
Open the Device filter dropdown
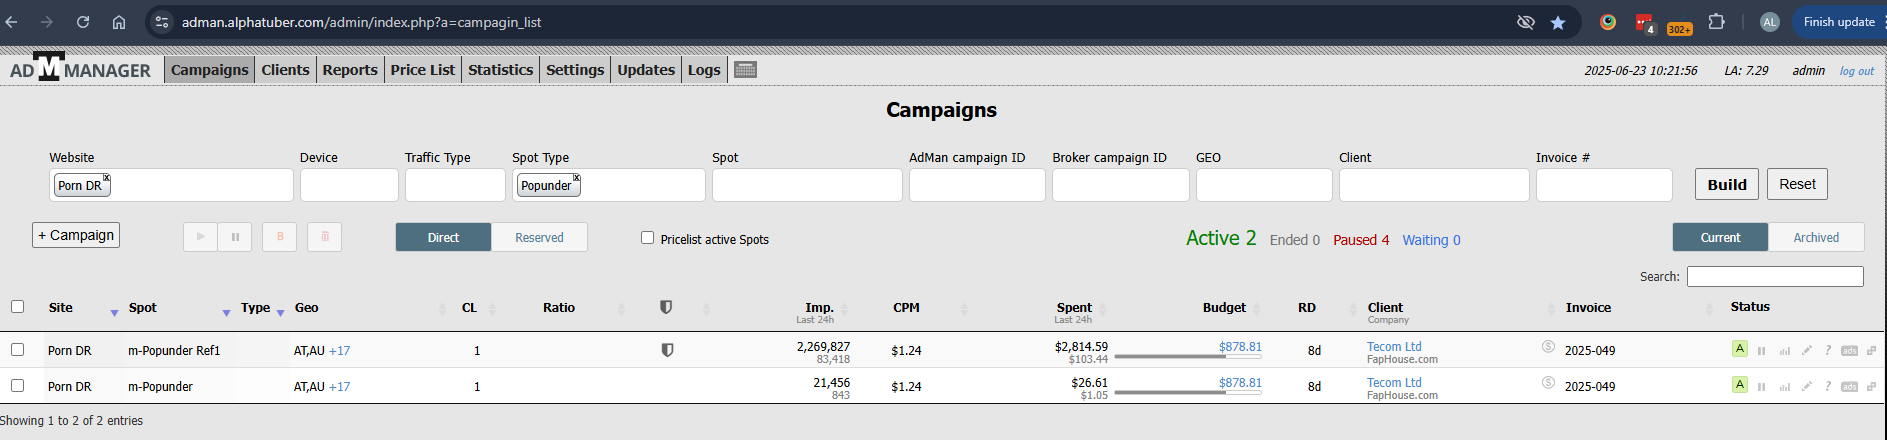click(x=349, y=185)
